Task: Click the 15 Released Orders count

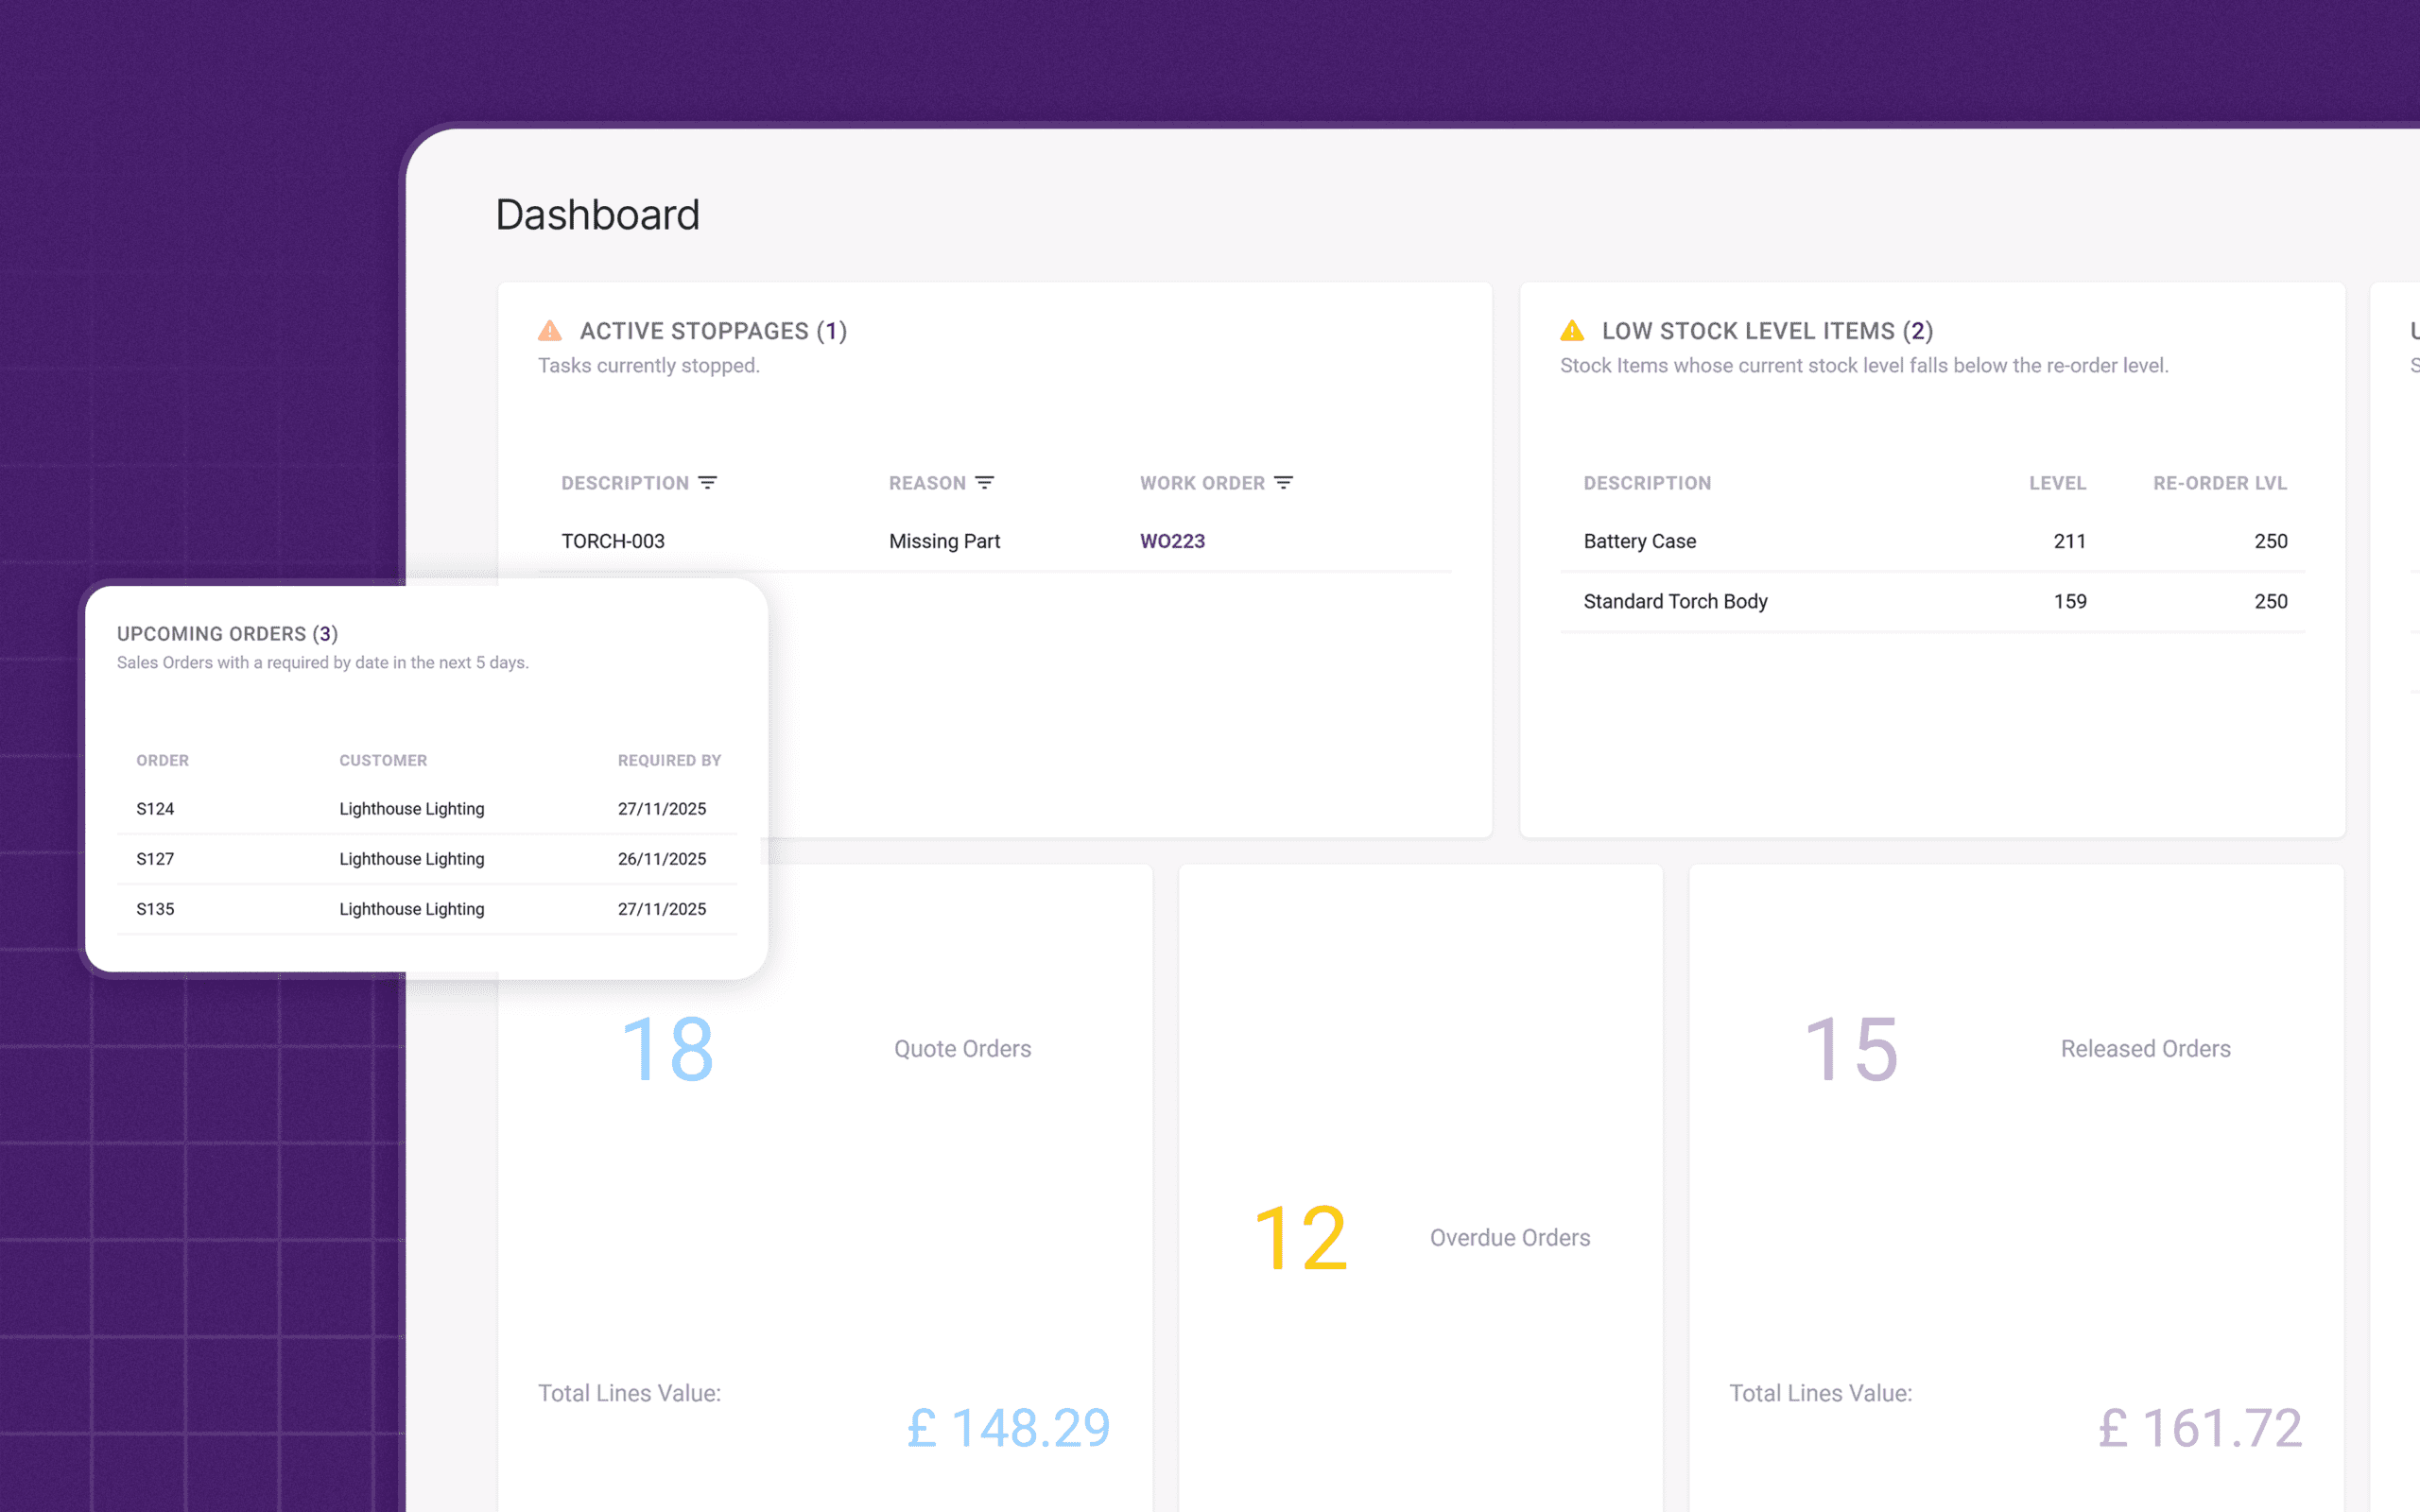Action: coord(1851,1049)
